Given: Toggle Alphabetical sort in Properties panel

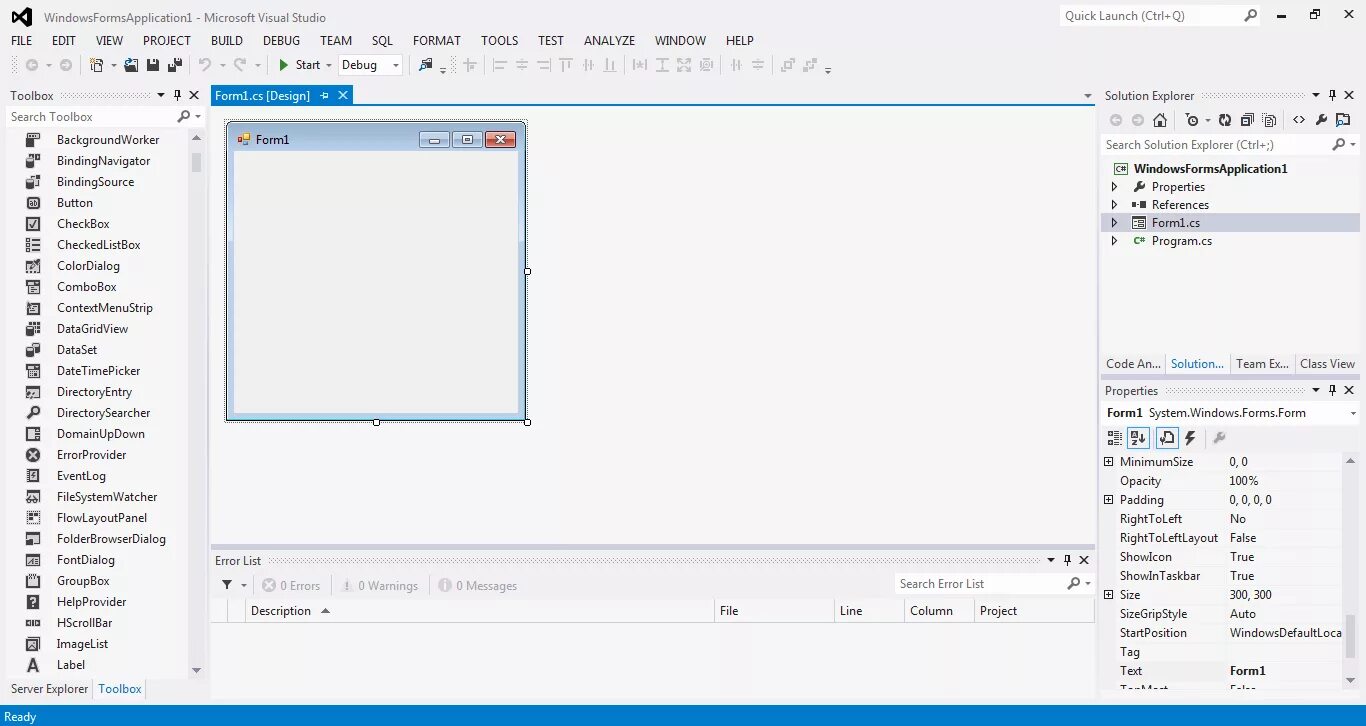Looking at the screenshot, I should [x=1138, y=438].
